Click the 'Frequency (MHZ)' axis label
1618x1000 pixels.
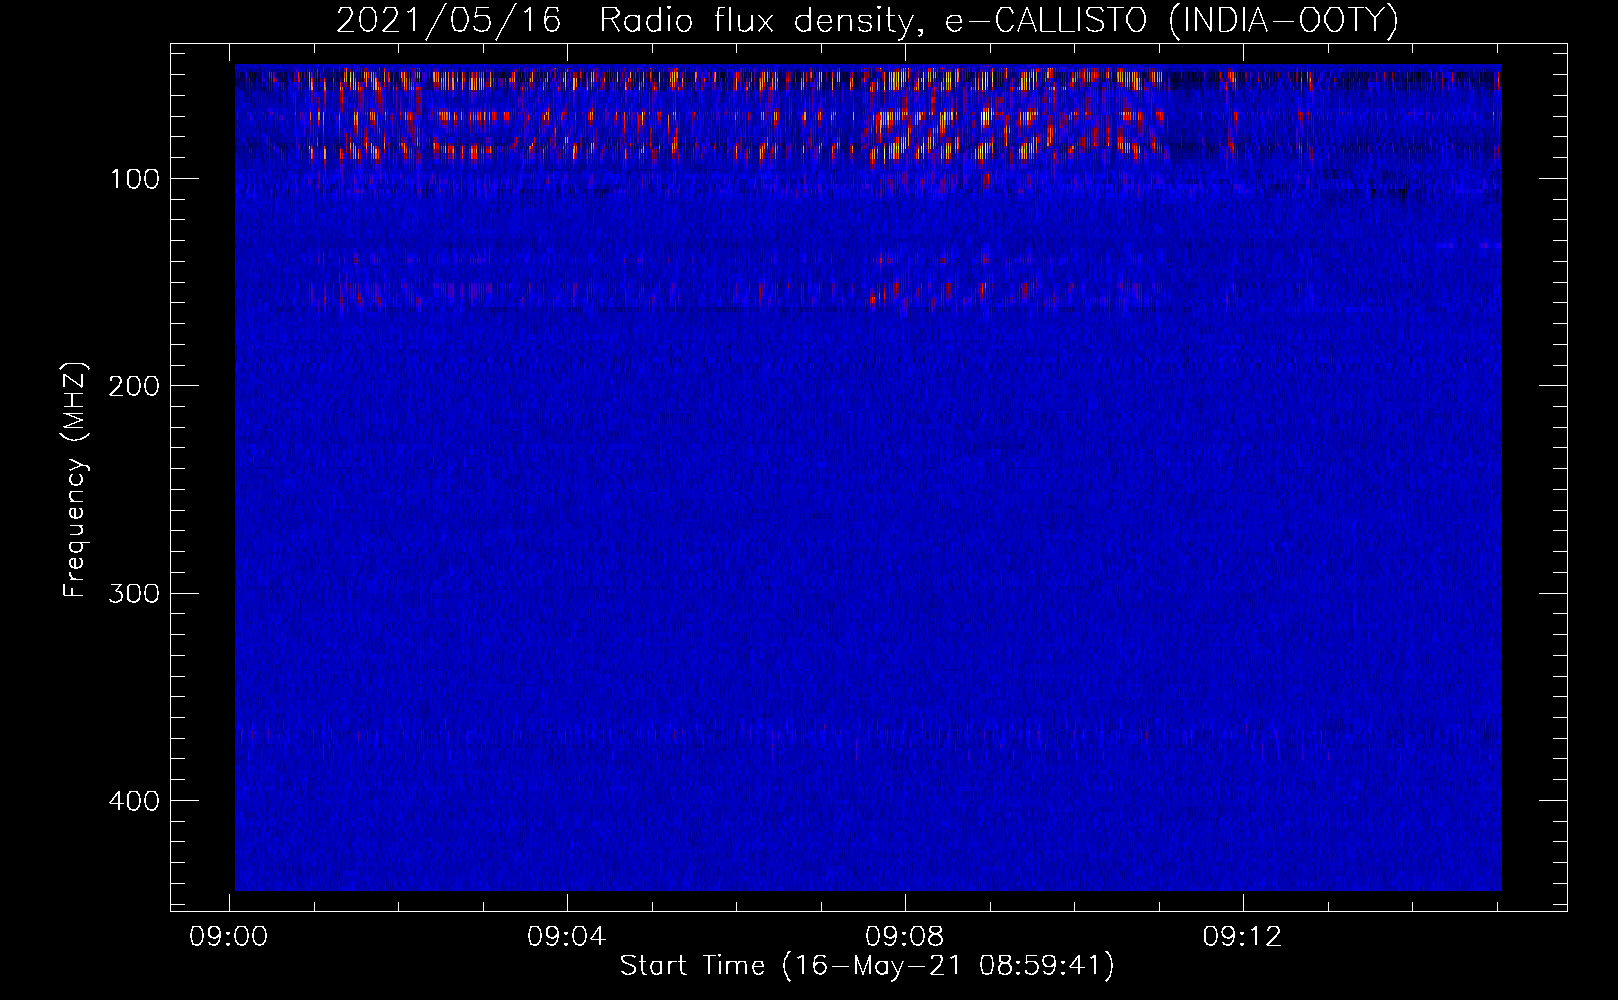click(76, 480)
